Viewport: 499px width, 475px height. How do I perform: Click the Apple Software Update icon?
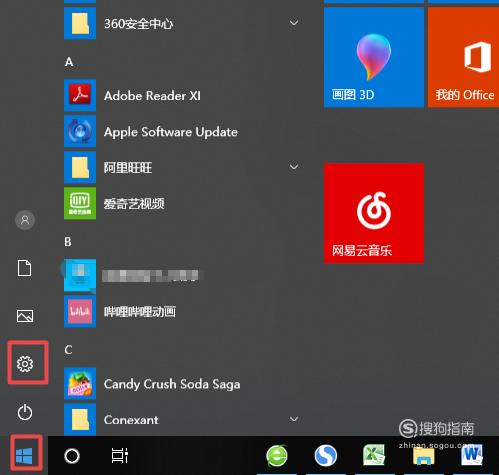[80, 131]
